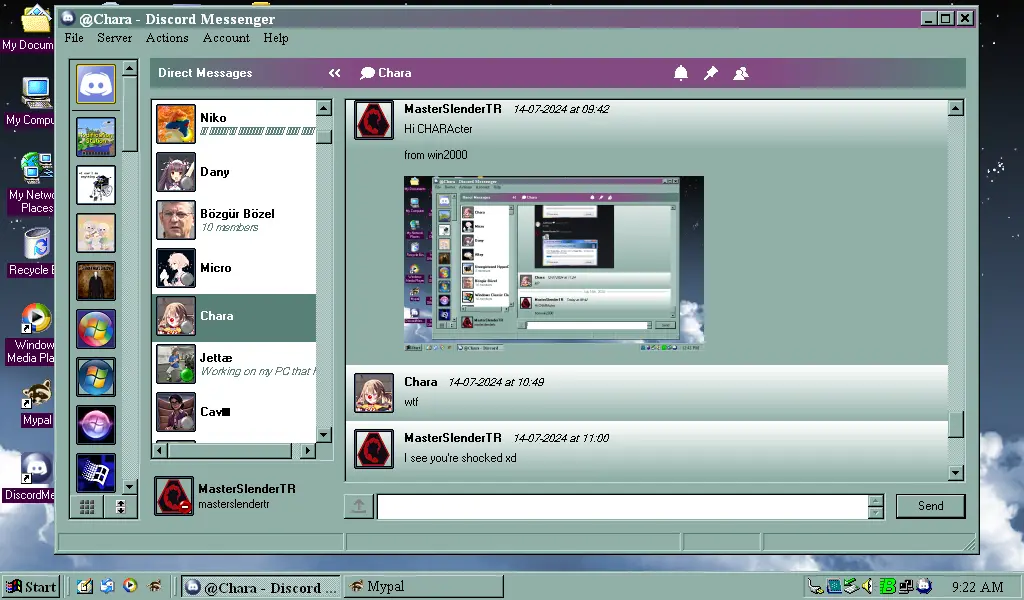
Task: Click the Discord tray icon
Action: pos(924,586)
